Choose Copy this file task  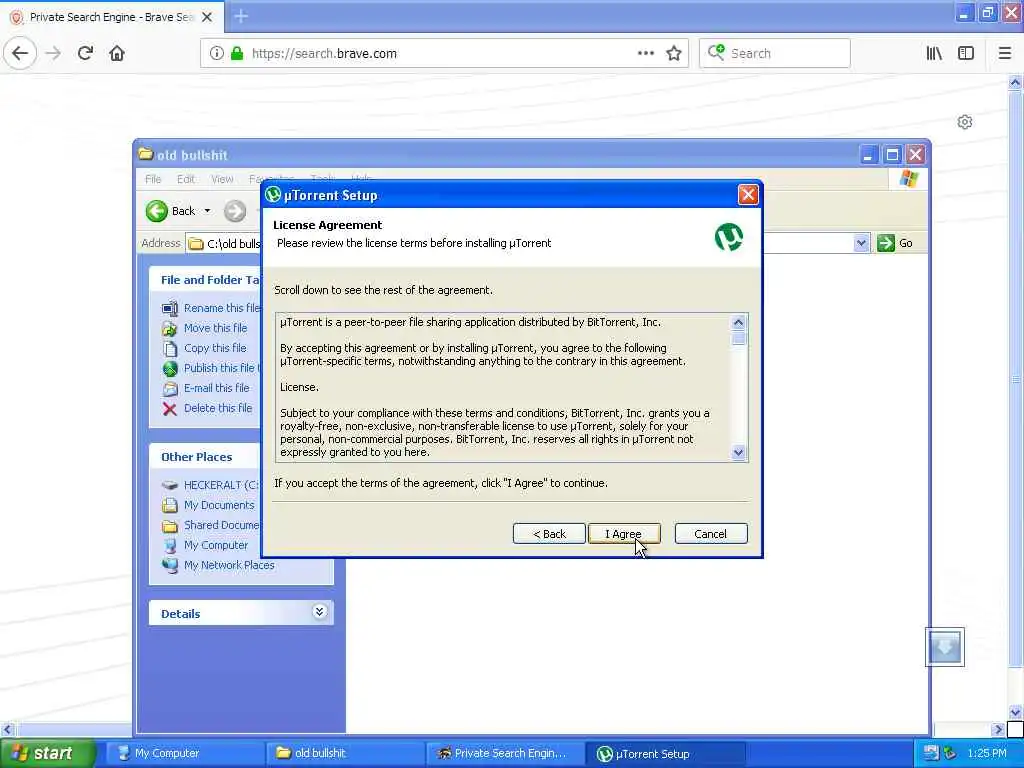(215, 348)
